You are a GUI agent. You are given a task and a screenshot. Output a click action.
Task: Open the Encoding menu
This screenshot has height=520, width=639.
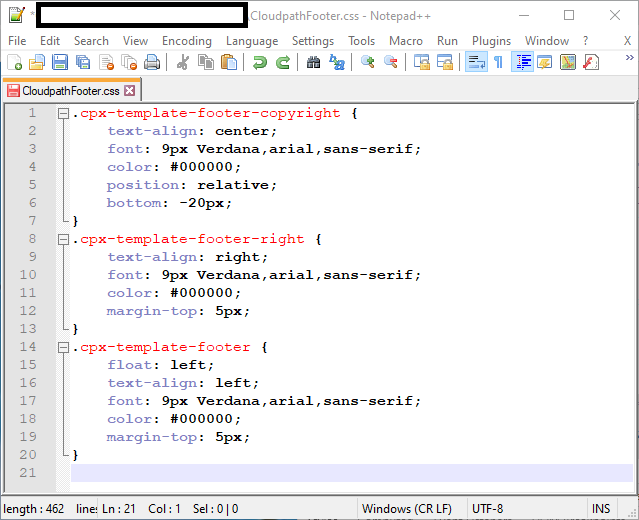(x=187, y=41)
